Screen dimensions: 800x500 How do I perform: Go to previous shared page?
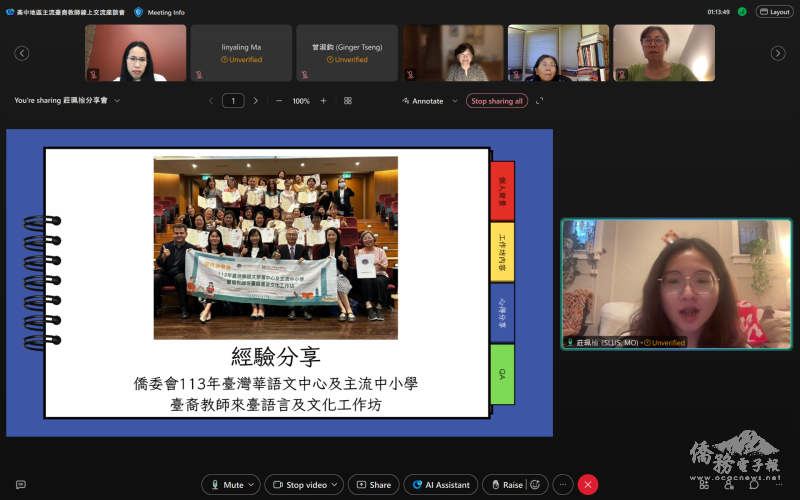(211, 101)
